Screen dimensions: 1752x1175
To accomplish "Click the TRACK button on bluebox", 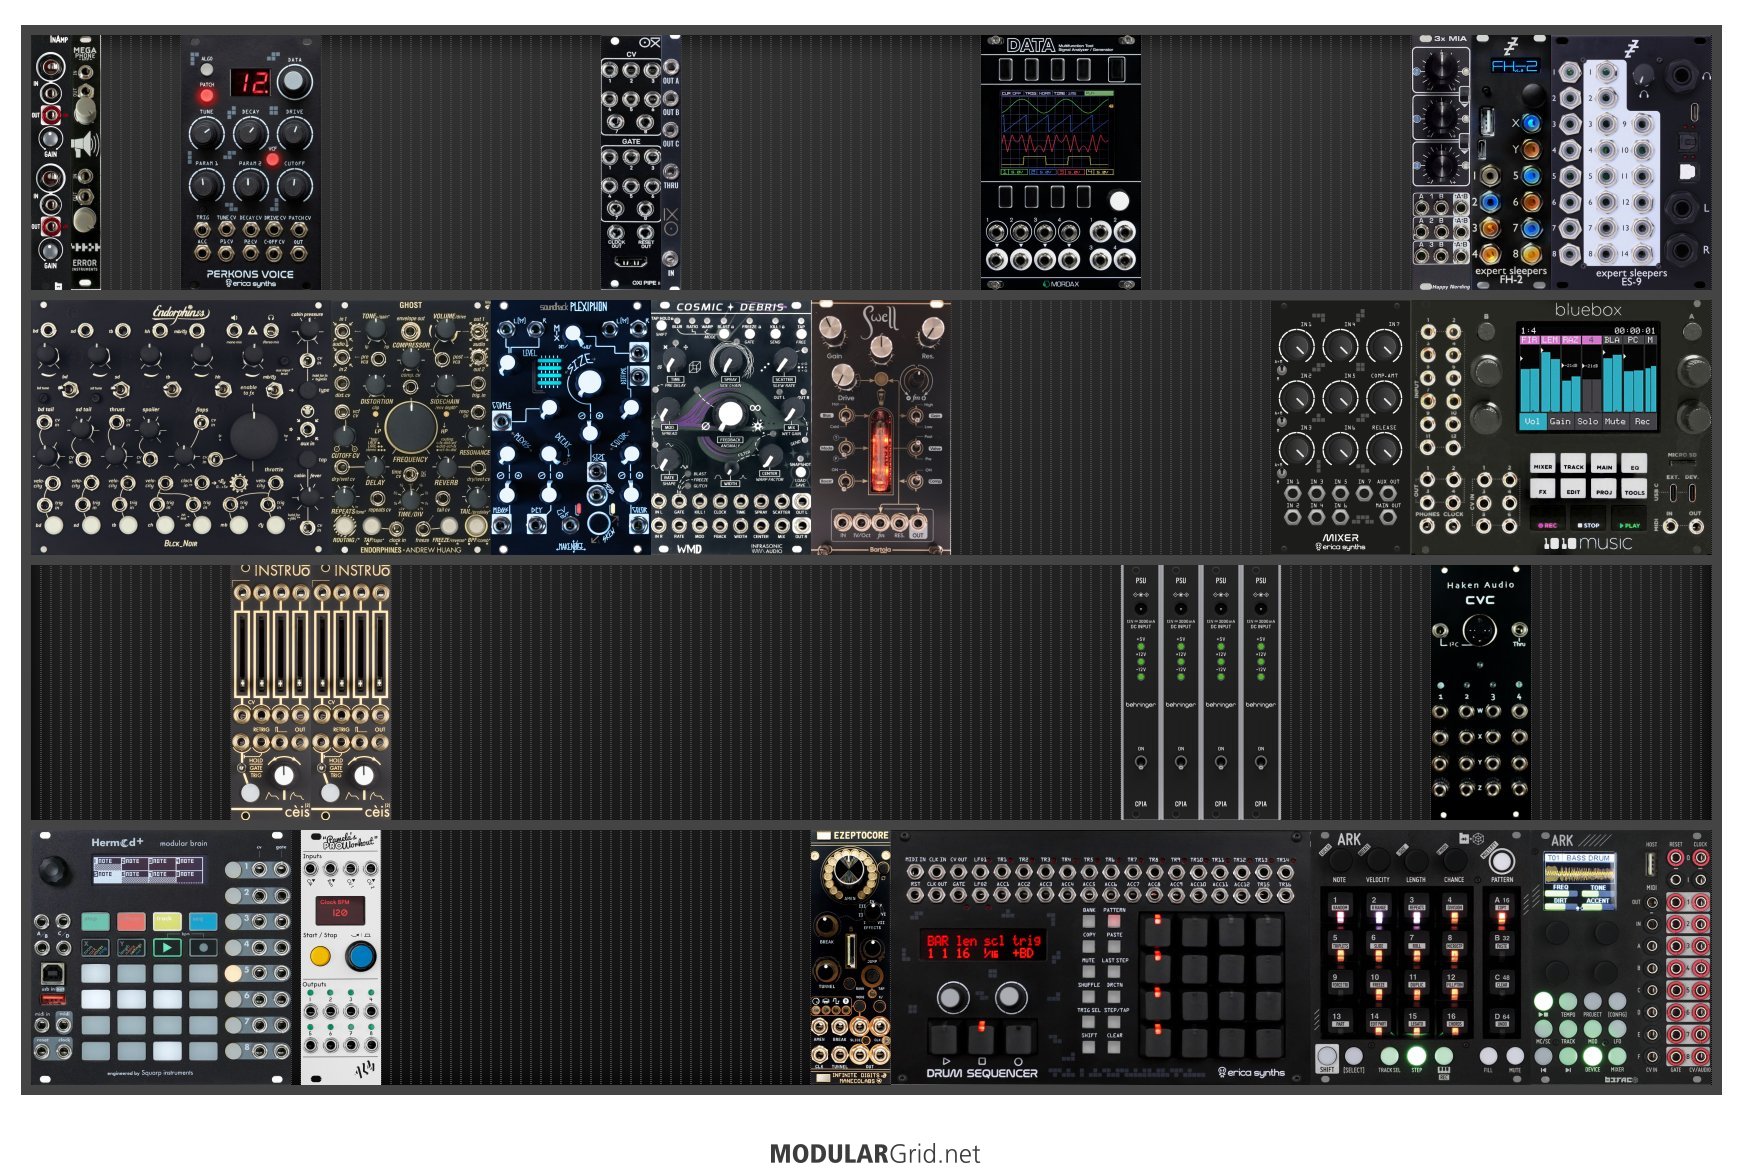I will (x=1574, y=465).
